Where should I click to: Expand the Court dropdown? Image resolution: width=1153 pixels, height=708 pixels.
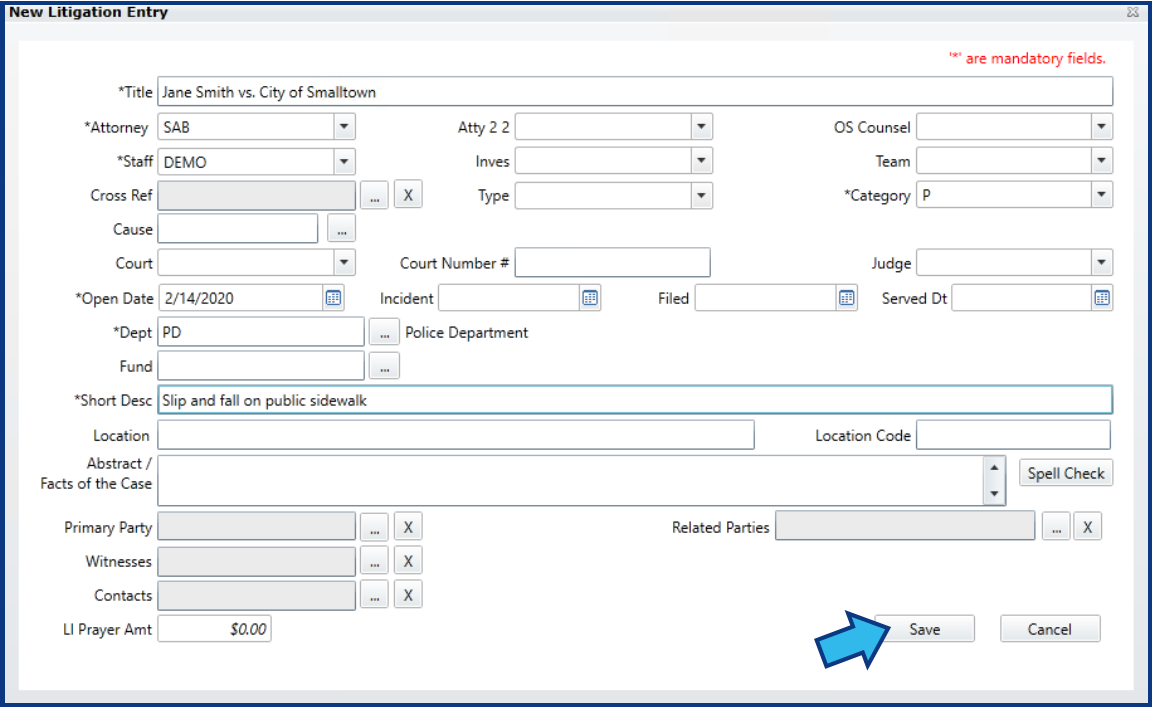pyautogui.click(x=343, y=263)
